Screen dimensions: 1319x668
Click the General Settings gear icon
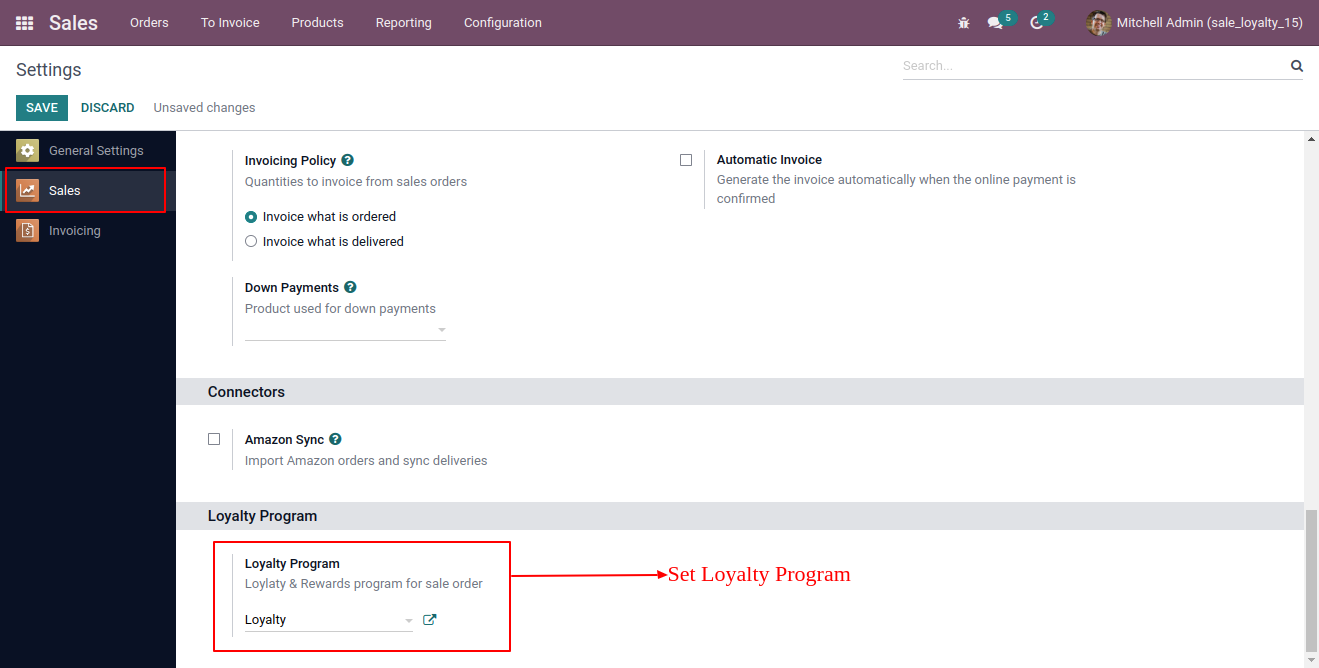(x=27, y=150)
